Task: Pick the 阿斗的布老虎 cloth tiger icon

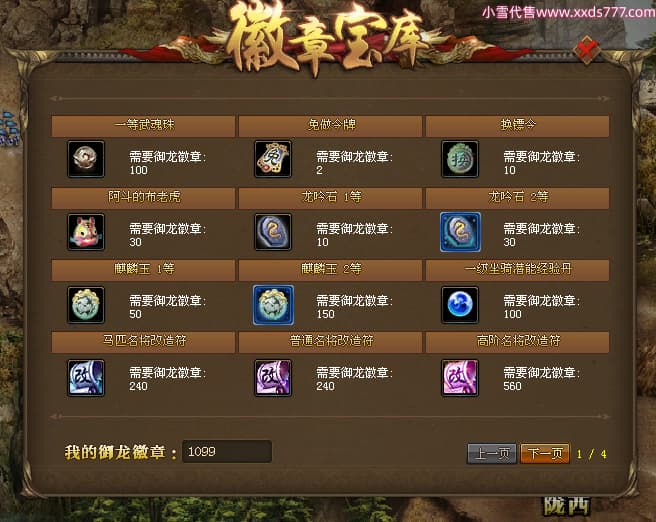Action: (86, 232)
